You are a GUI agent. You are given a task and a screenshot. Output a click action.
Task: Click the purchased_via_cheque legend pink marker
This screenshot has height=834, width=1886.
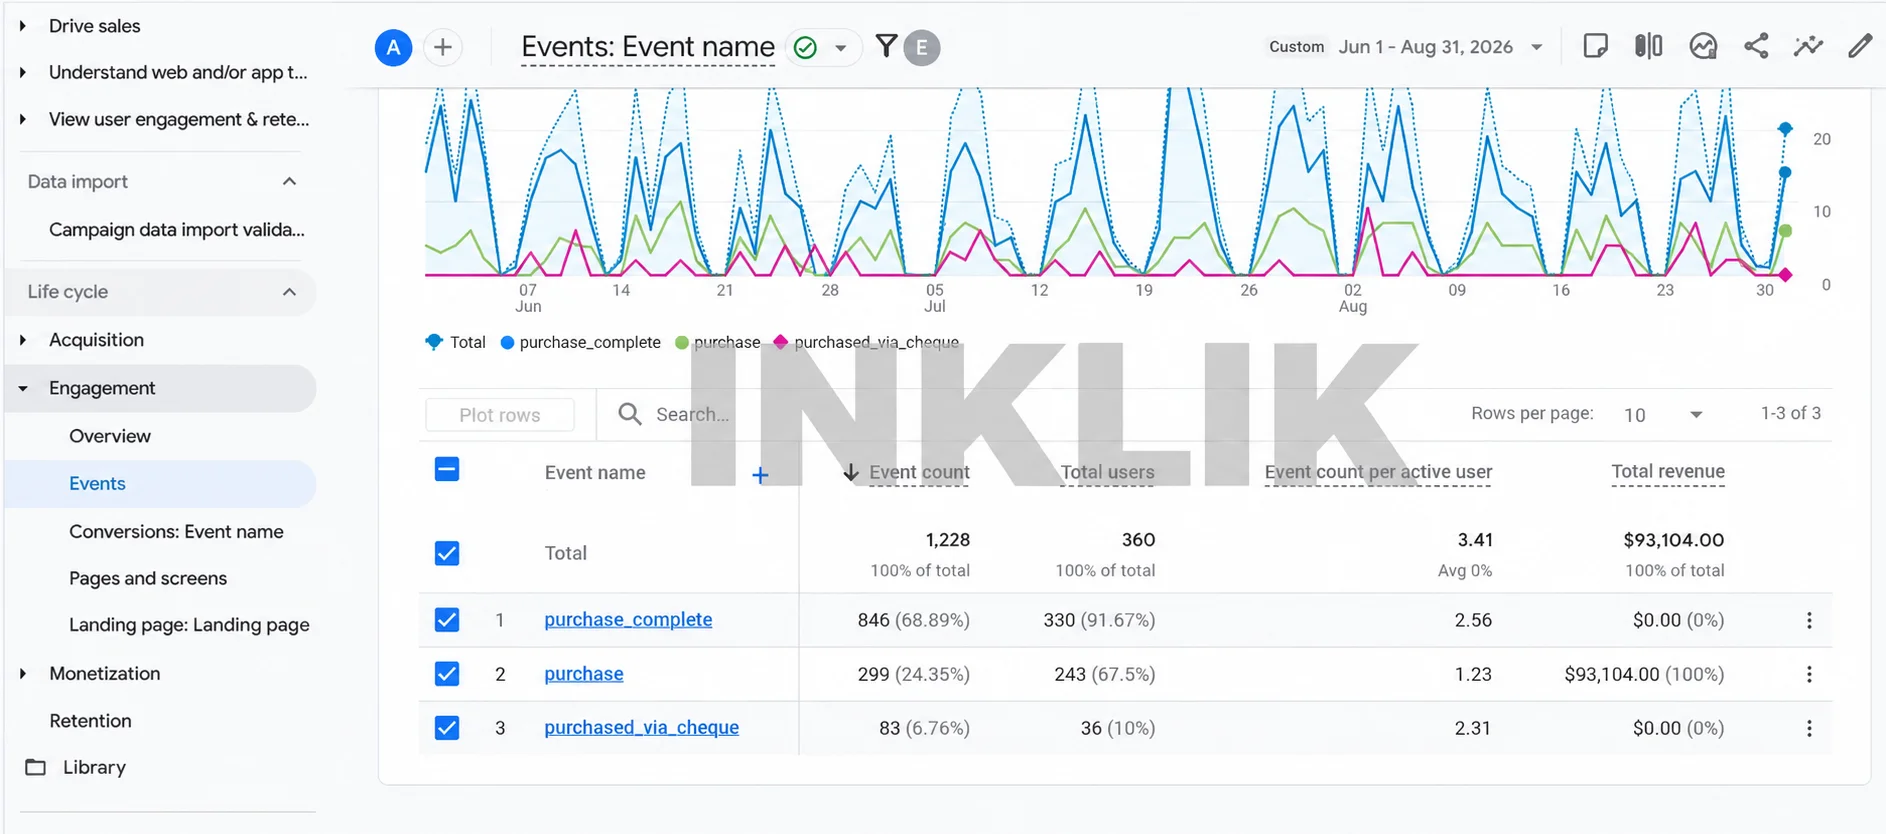(781, 342)
